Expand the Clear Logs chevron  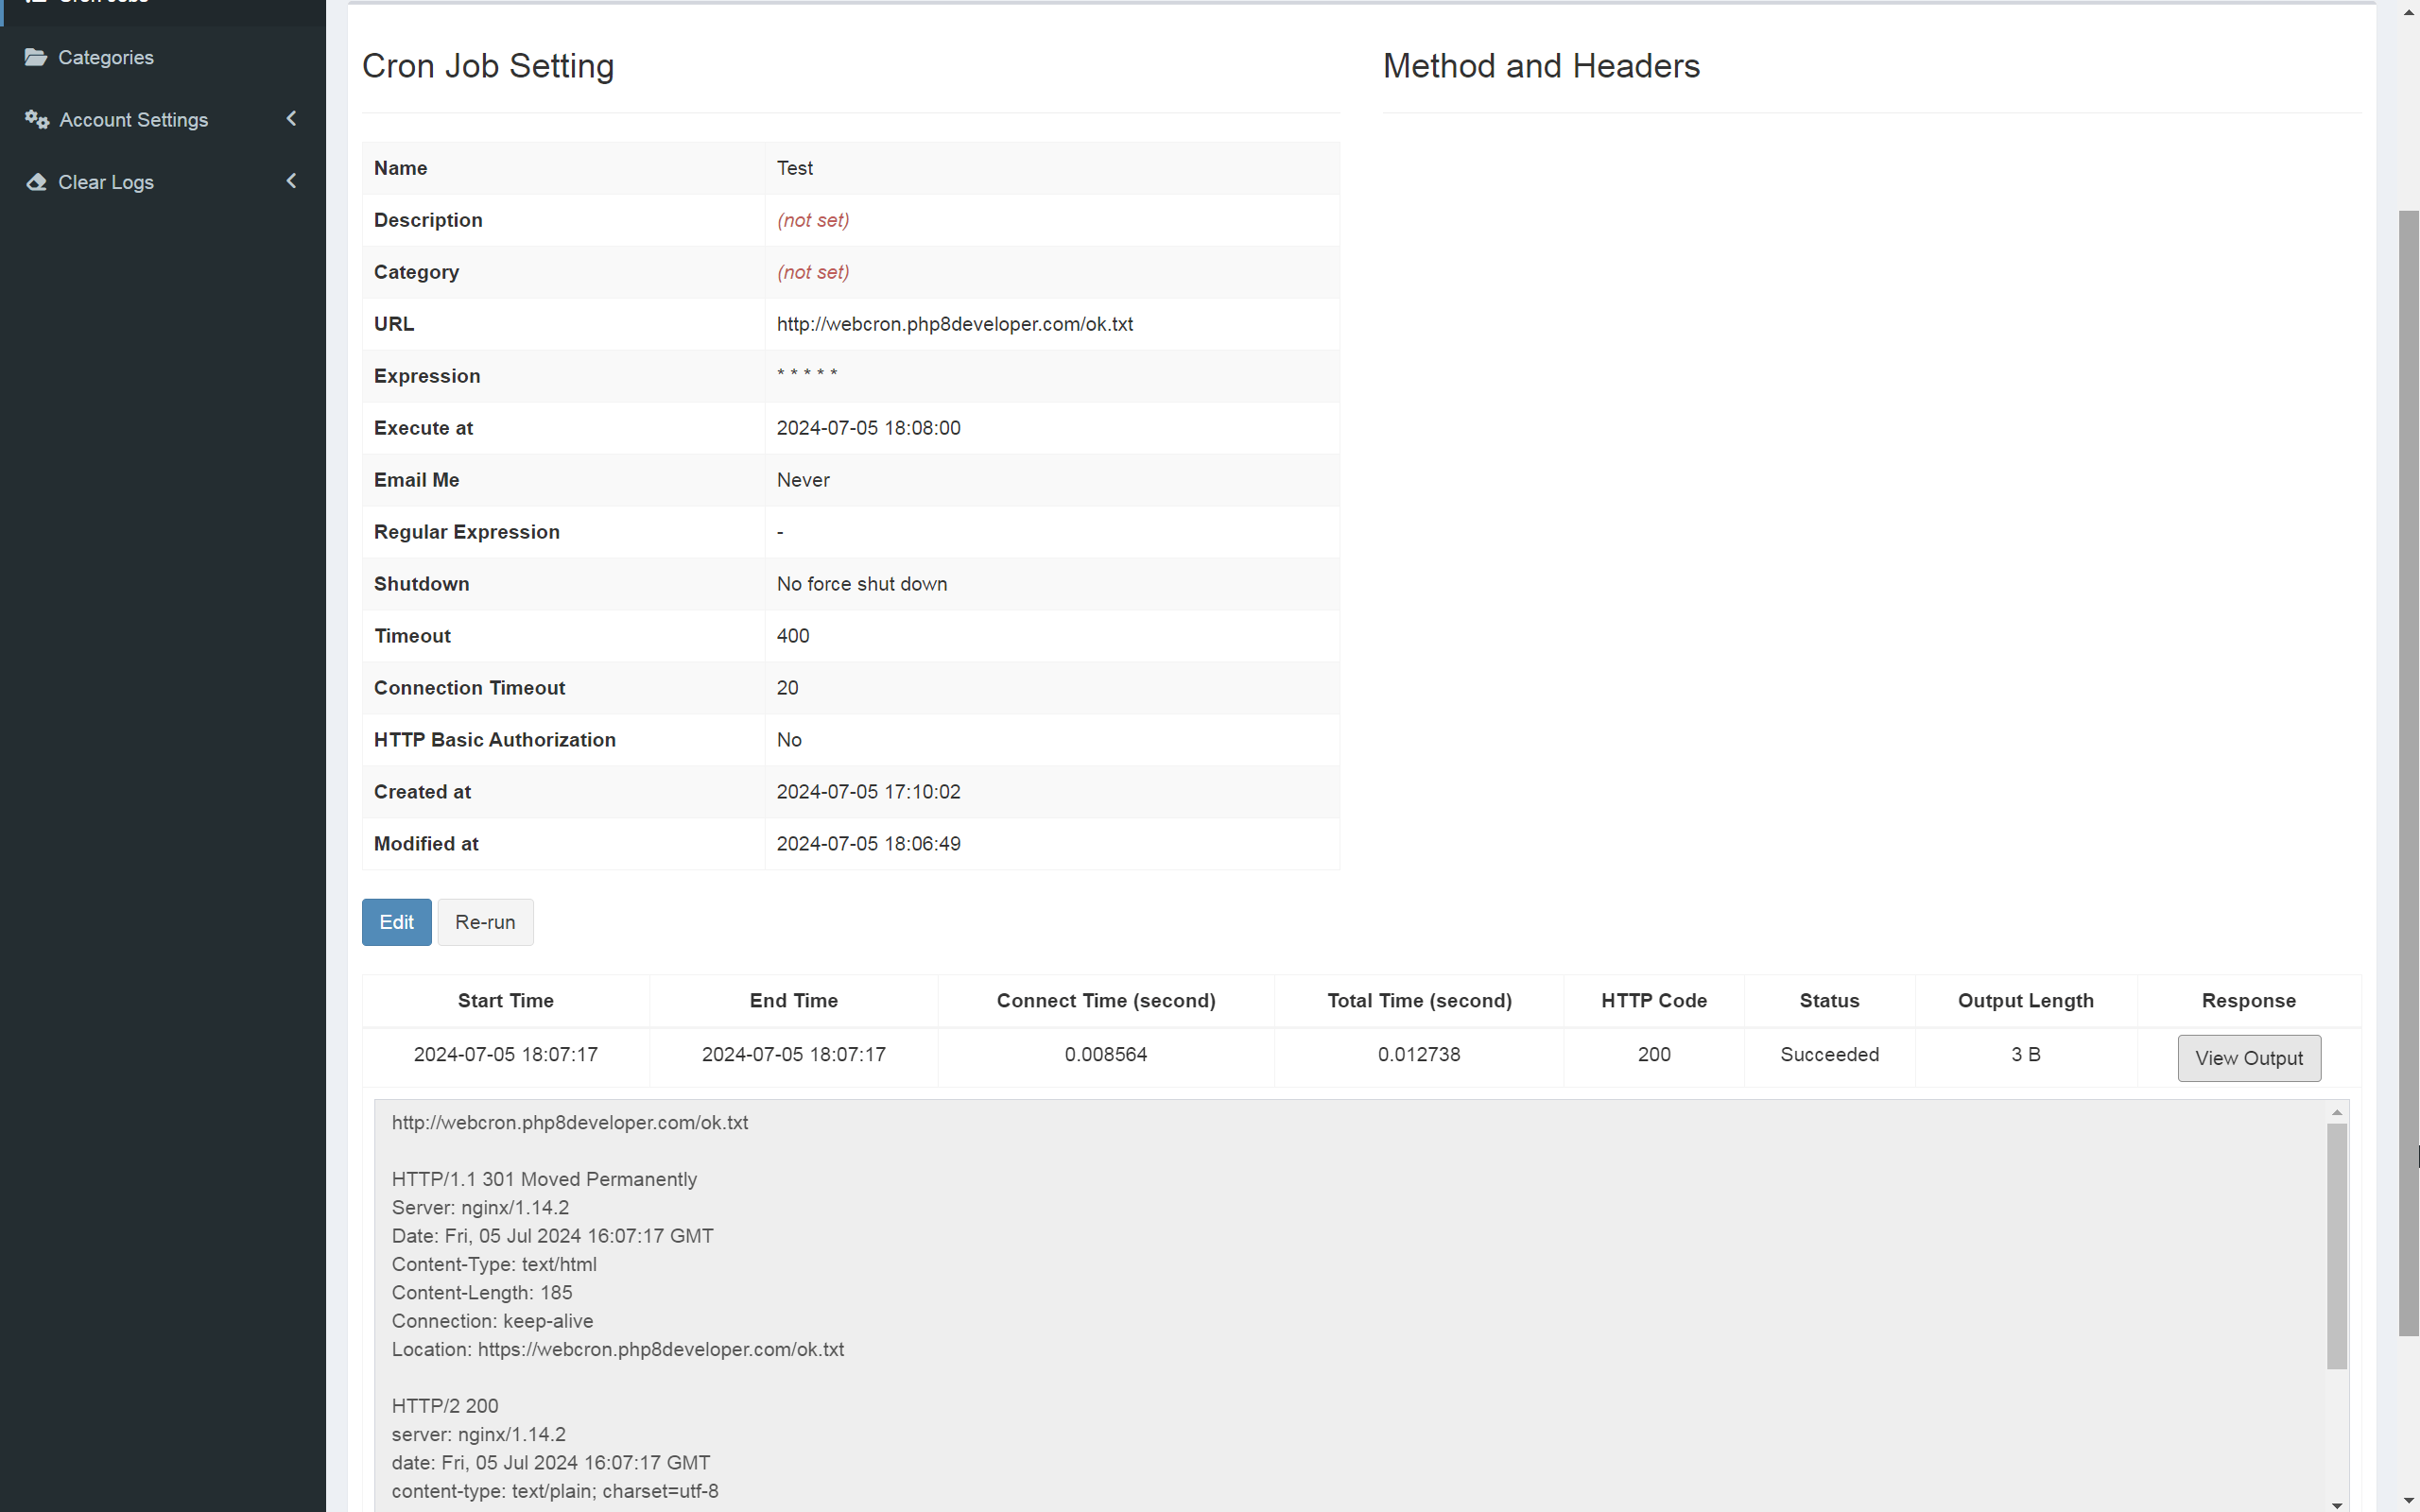coord(291,181)
